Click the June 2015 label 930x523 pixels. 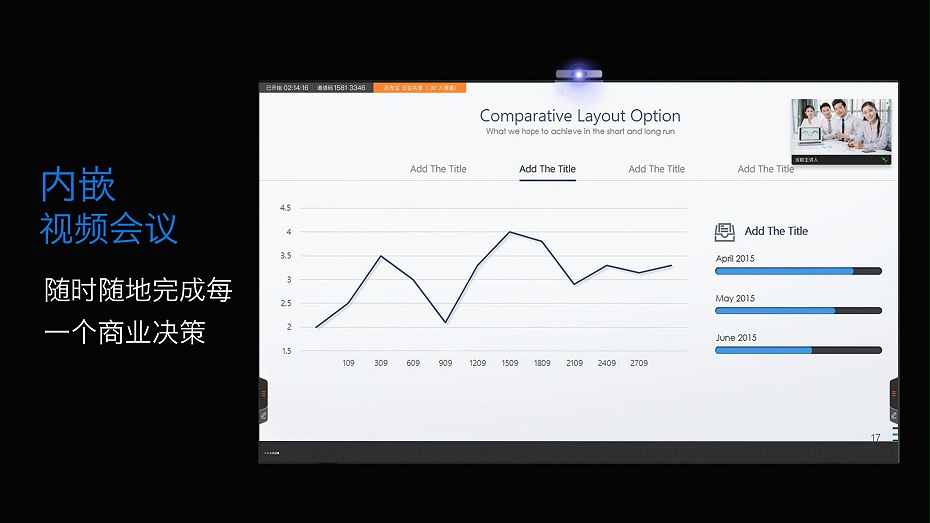pyautogui.click(x=735, y=337)
